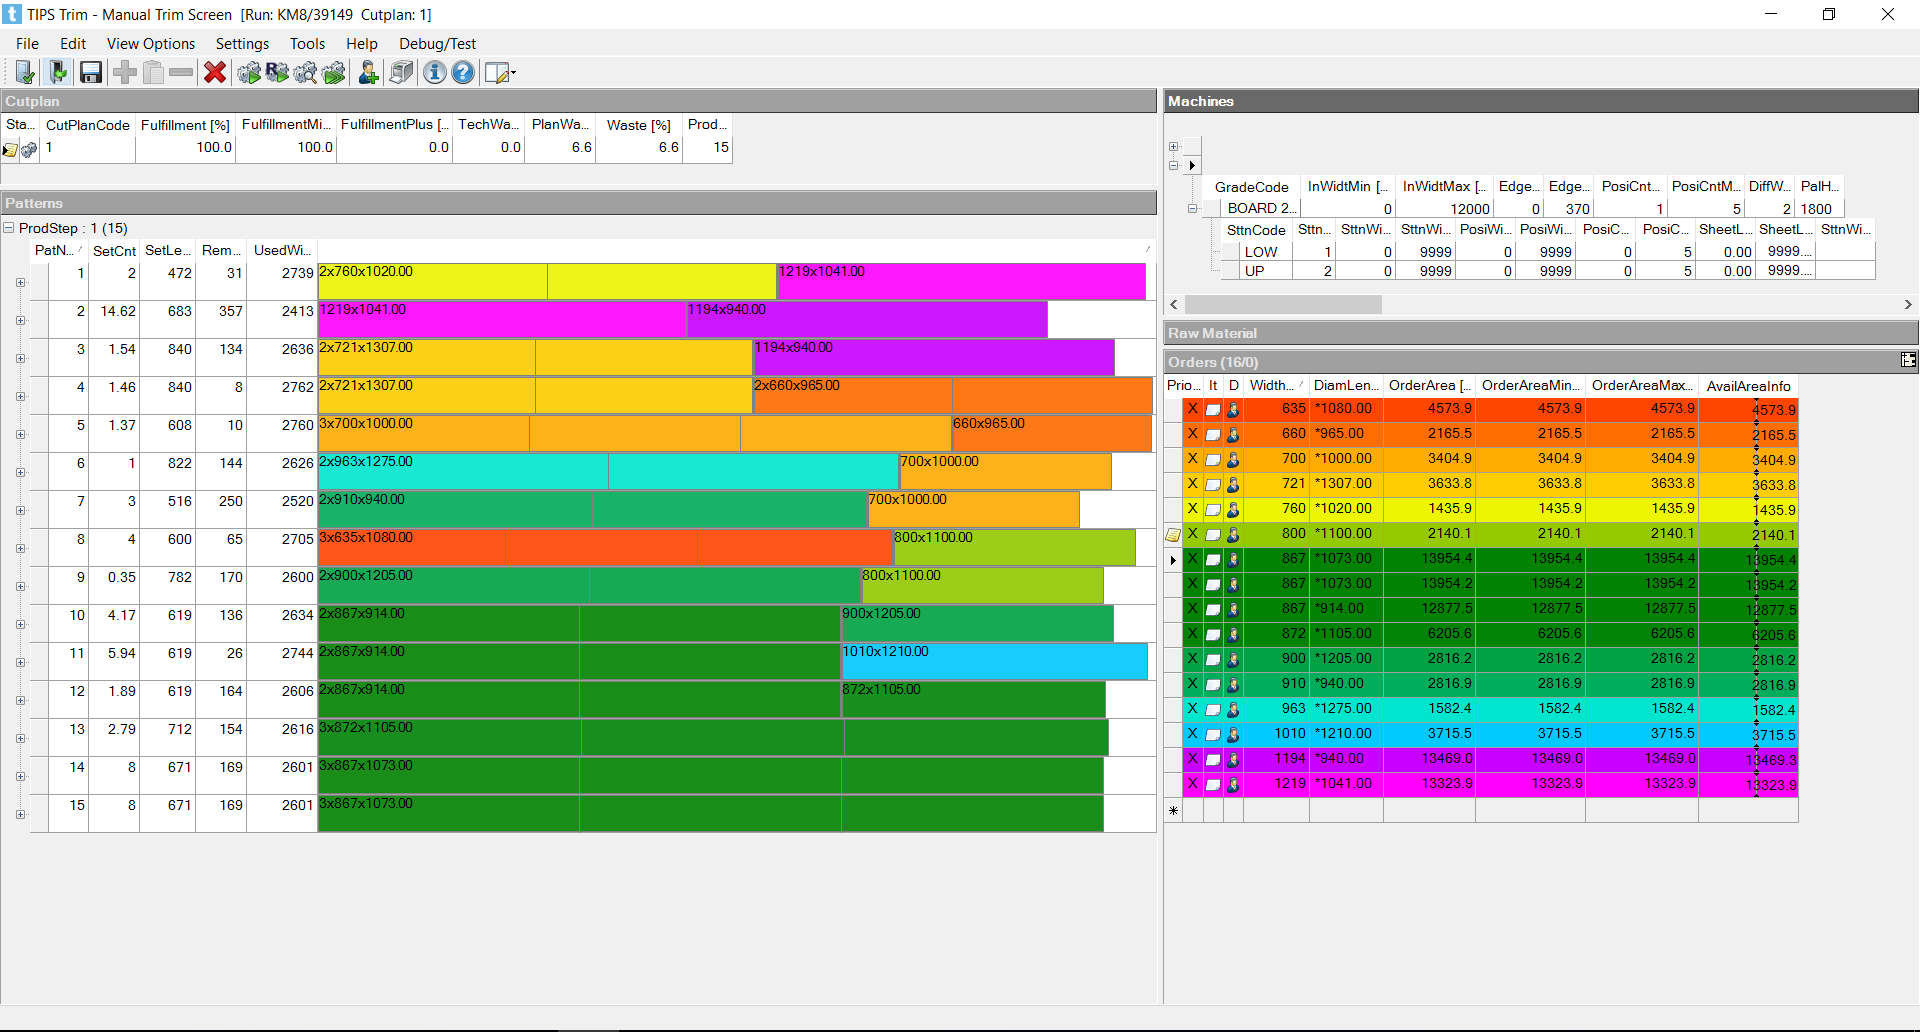Image resolution: width=1920 pixels, height=1032 pixels.
Task: Toggle the X priority mark on the 635 width order
Action: pos(1192,409)
